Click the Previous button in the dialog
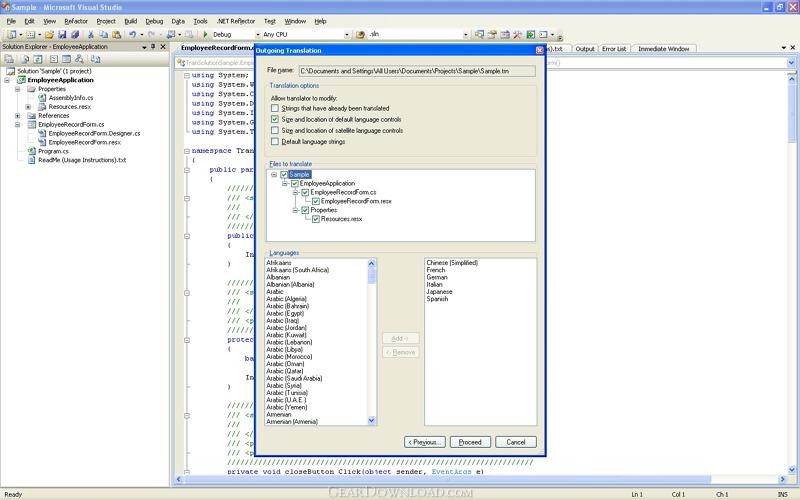Screen dimensions: 800x500 point(424,442)
